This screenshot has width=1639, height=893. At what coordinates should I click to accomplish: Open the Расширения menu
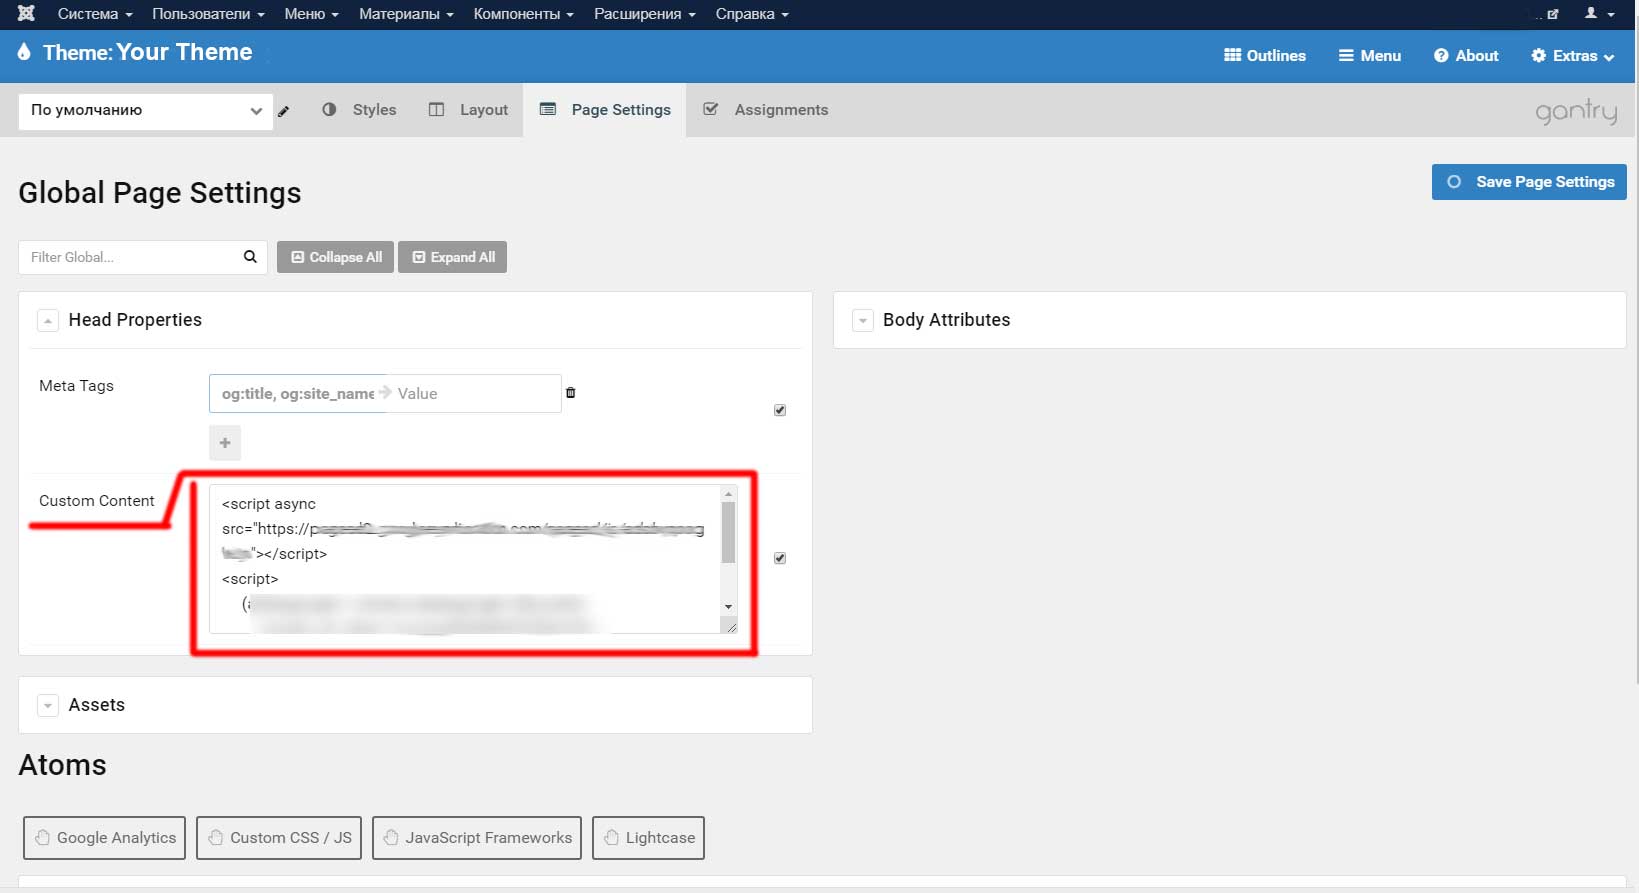point(644,14)
